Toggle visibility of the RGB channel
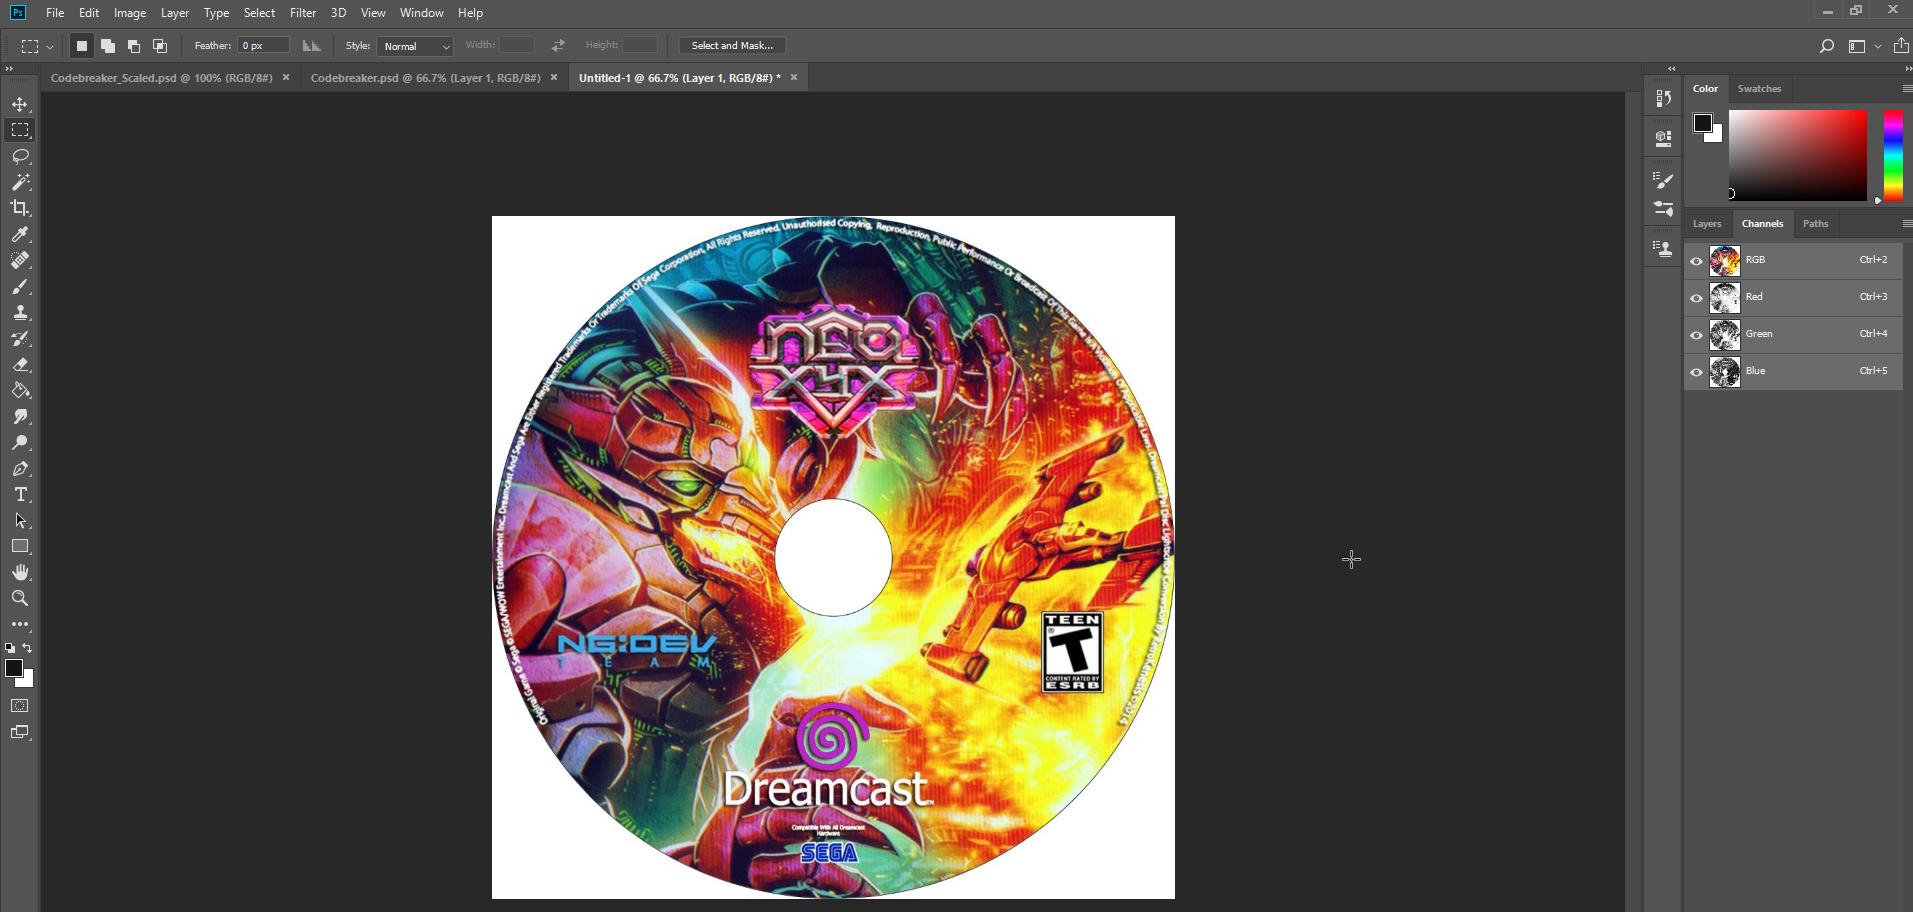Viewport: 1913px width, 912px height. [1696, 261]
